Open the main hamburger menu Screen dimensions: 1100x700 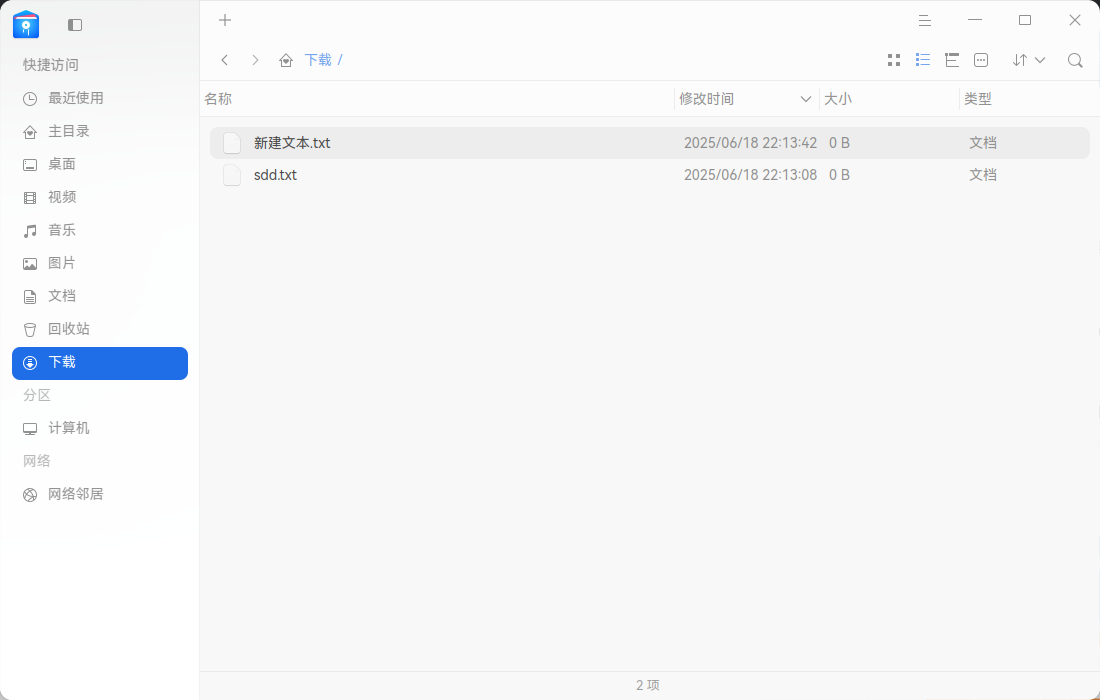coord(925,20)
